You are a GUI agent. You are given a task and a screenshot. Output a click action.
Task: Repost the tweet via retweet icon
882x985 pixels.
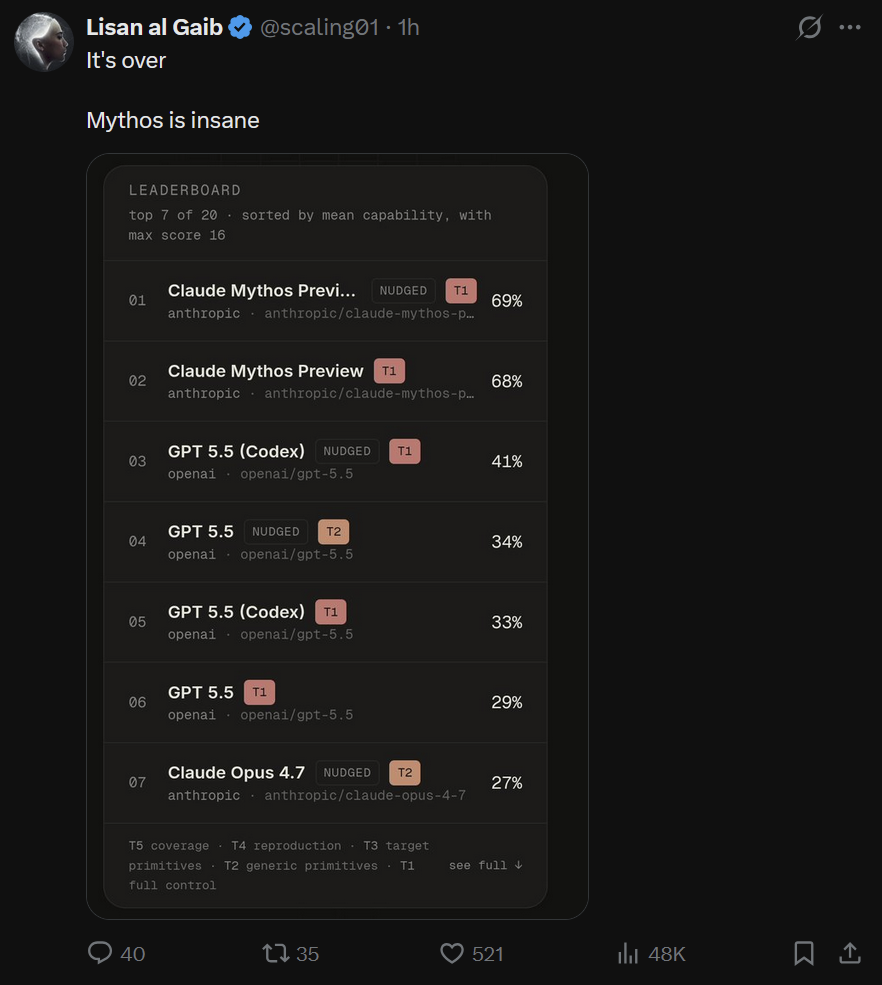coord(276,953)
